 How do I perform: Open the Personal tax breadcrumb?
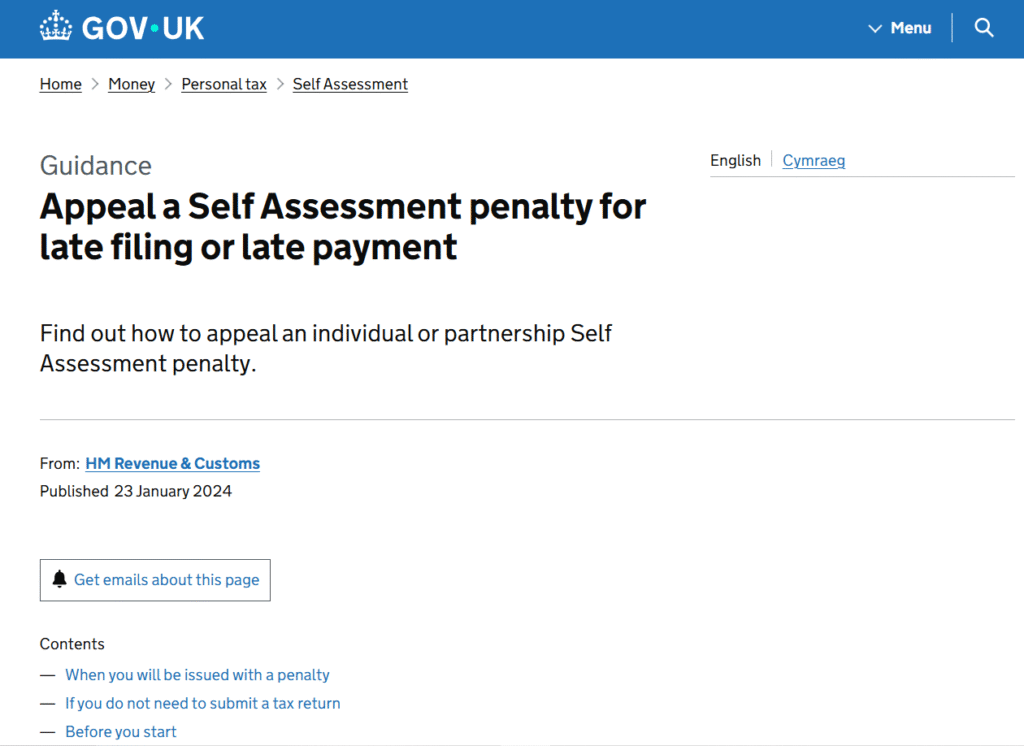pos(224,84)
